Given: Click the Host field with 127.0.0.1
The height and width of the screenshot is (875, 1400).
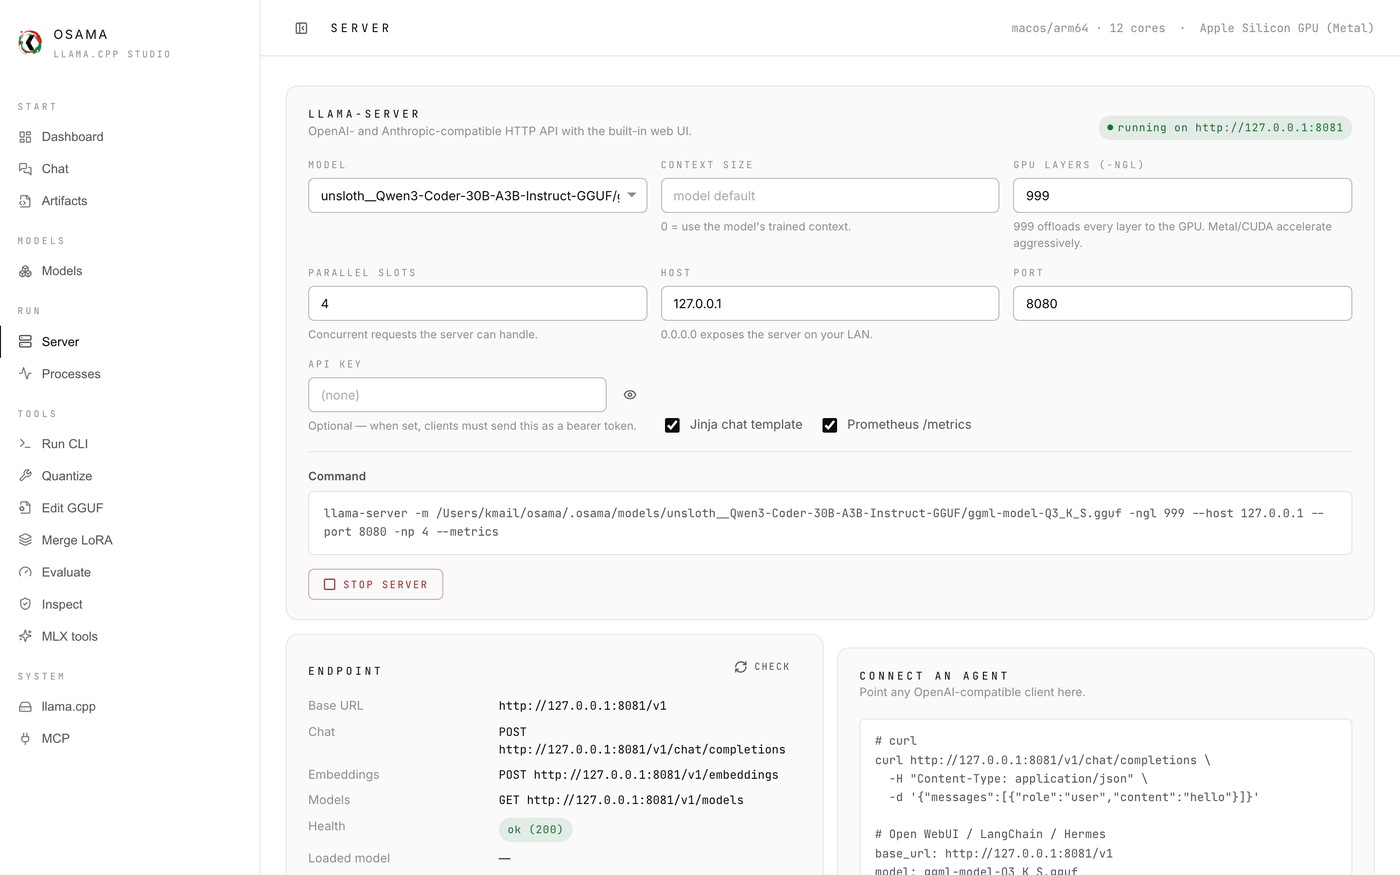Looking at the screenshot, I should click(x=829, y=303).
